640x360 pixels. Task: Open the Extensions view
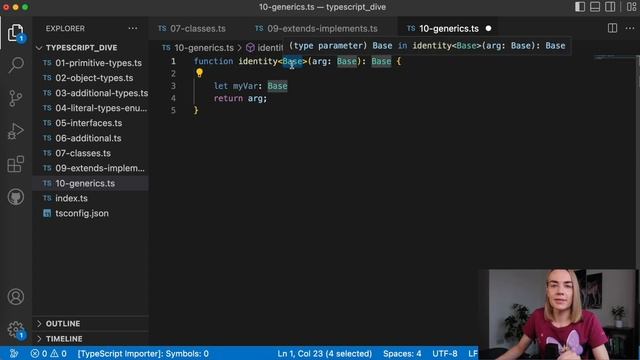[16, 164]
